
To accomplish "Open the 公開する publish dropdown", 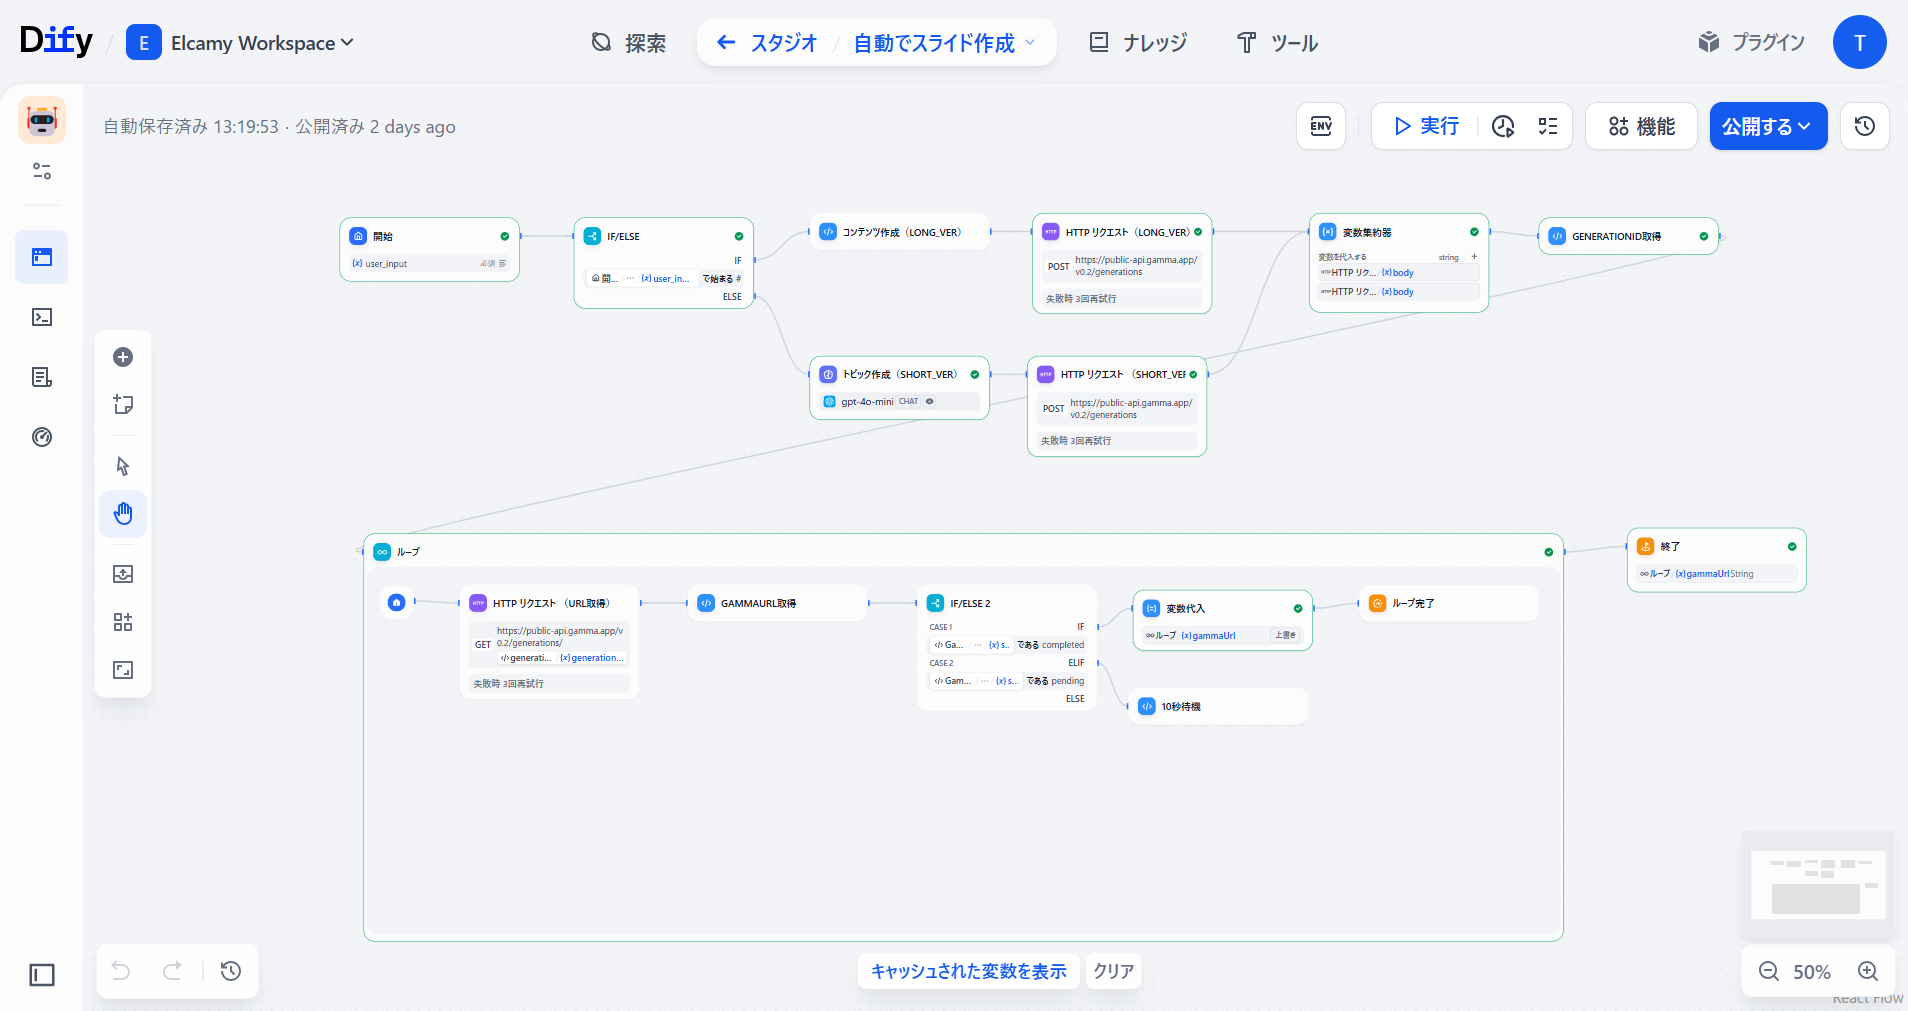I will pos(1767,126).
